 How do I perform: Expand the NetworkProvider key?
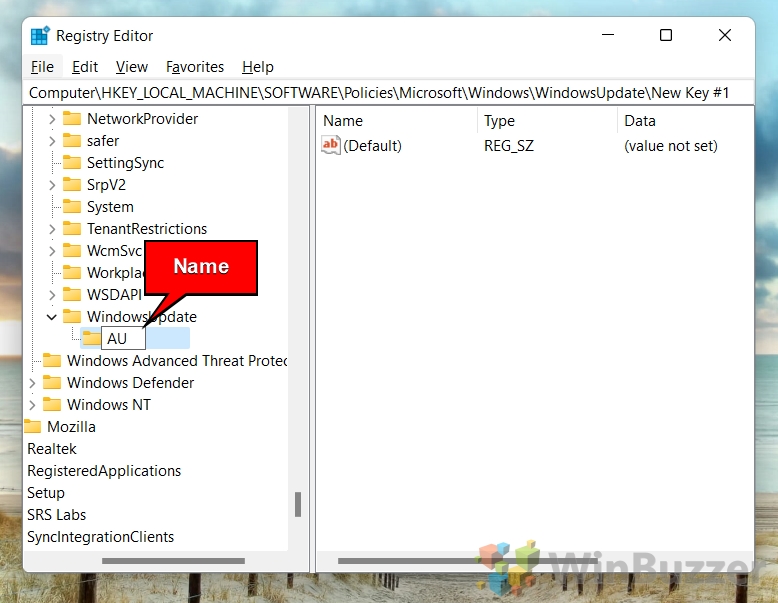[52, 119]
